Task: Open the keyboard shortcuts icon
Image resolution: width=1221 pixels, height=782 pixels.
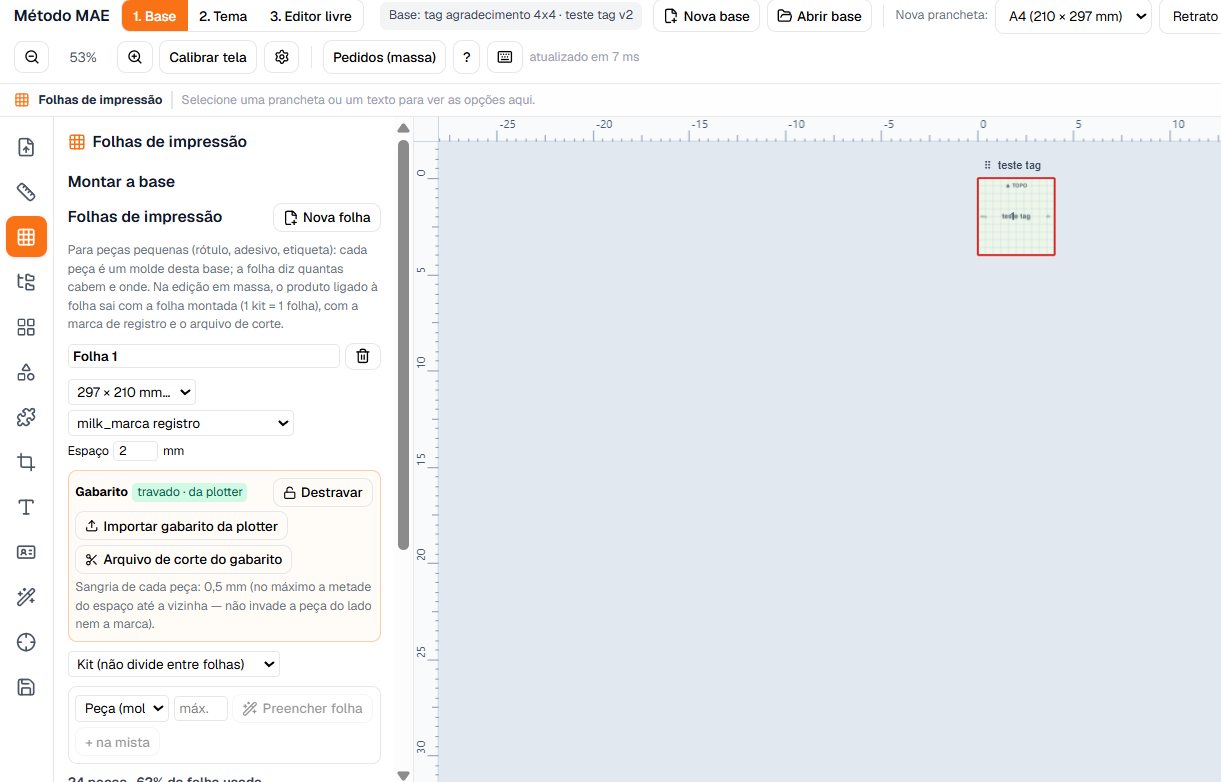Action: pyautogui.click(x=505, y=57)
